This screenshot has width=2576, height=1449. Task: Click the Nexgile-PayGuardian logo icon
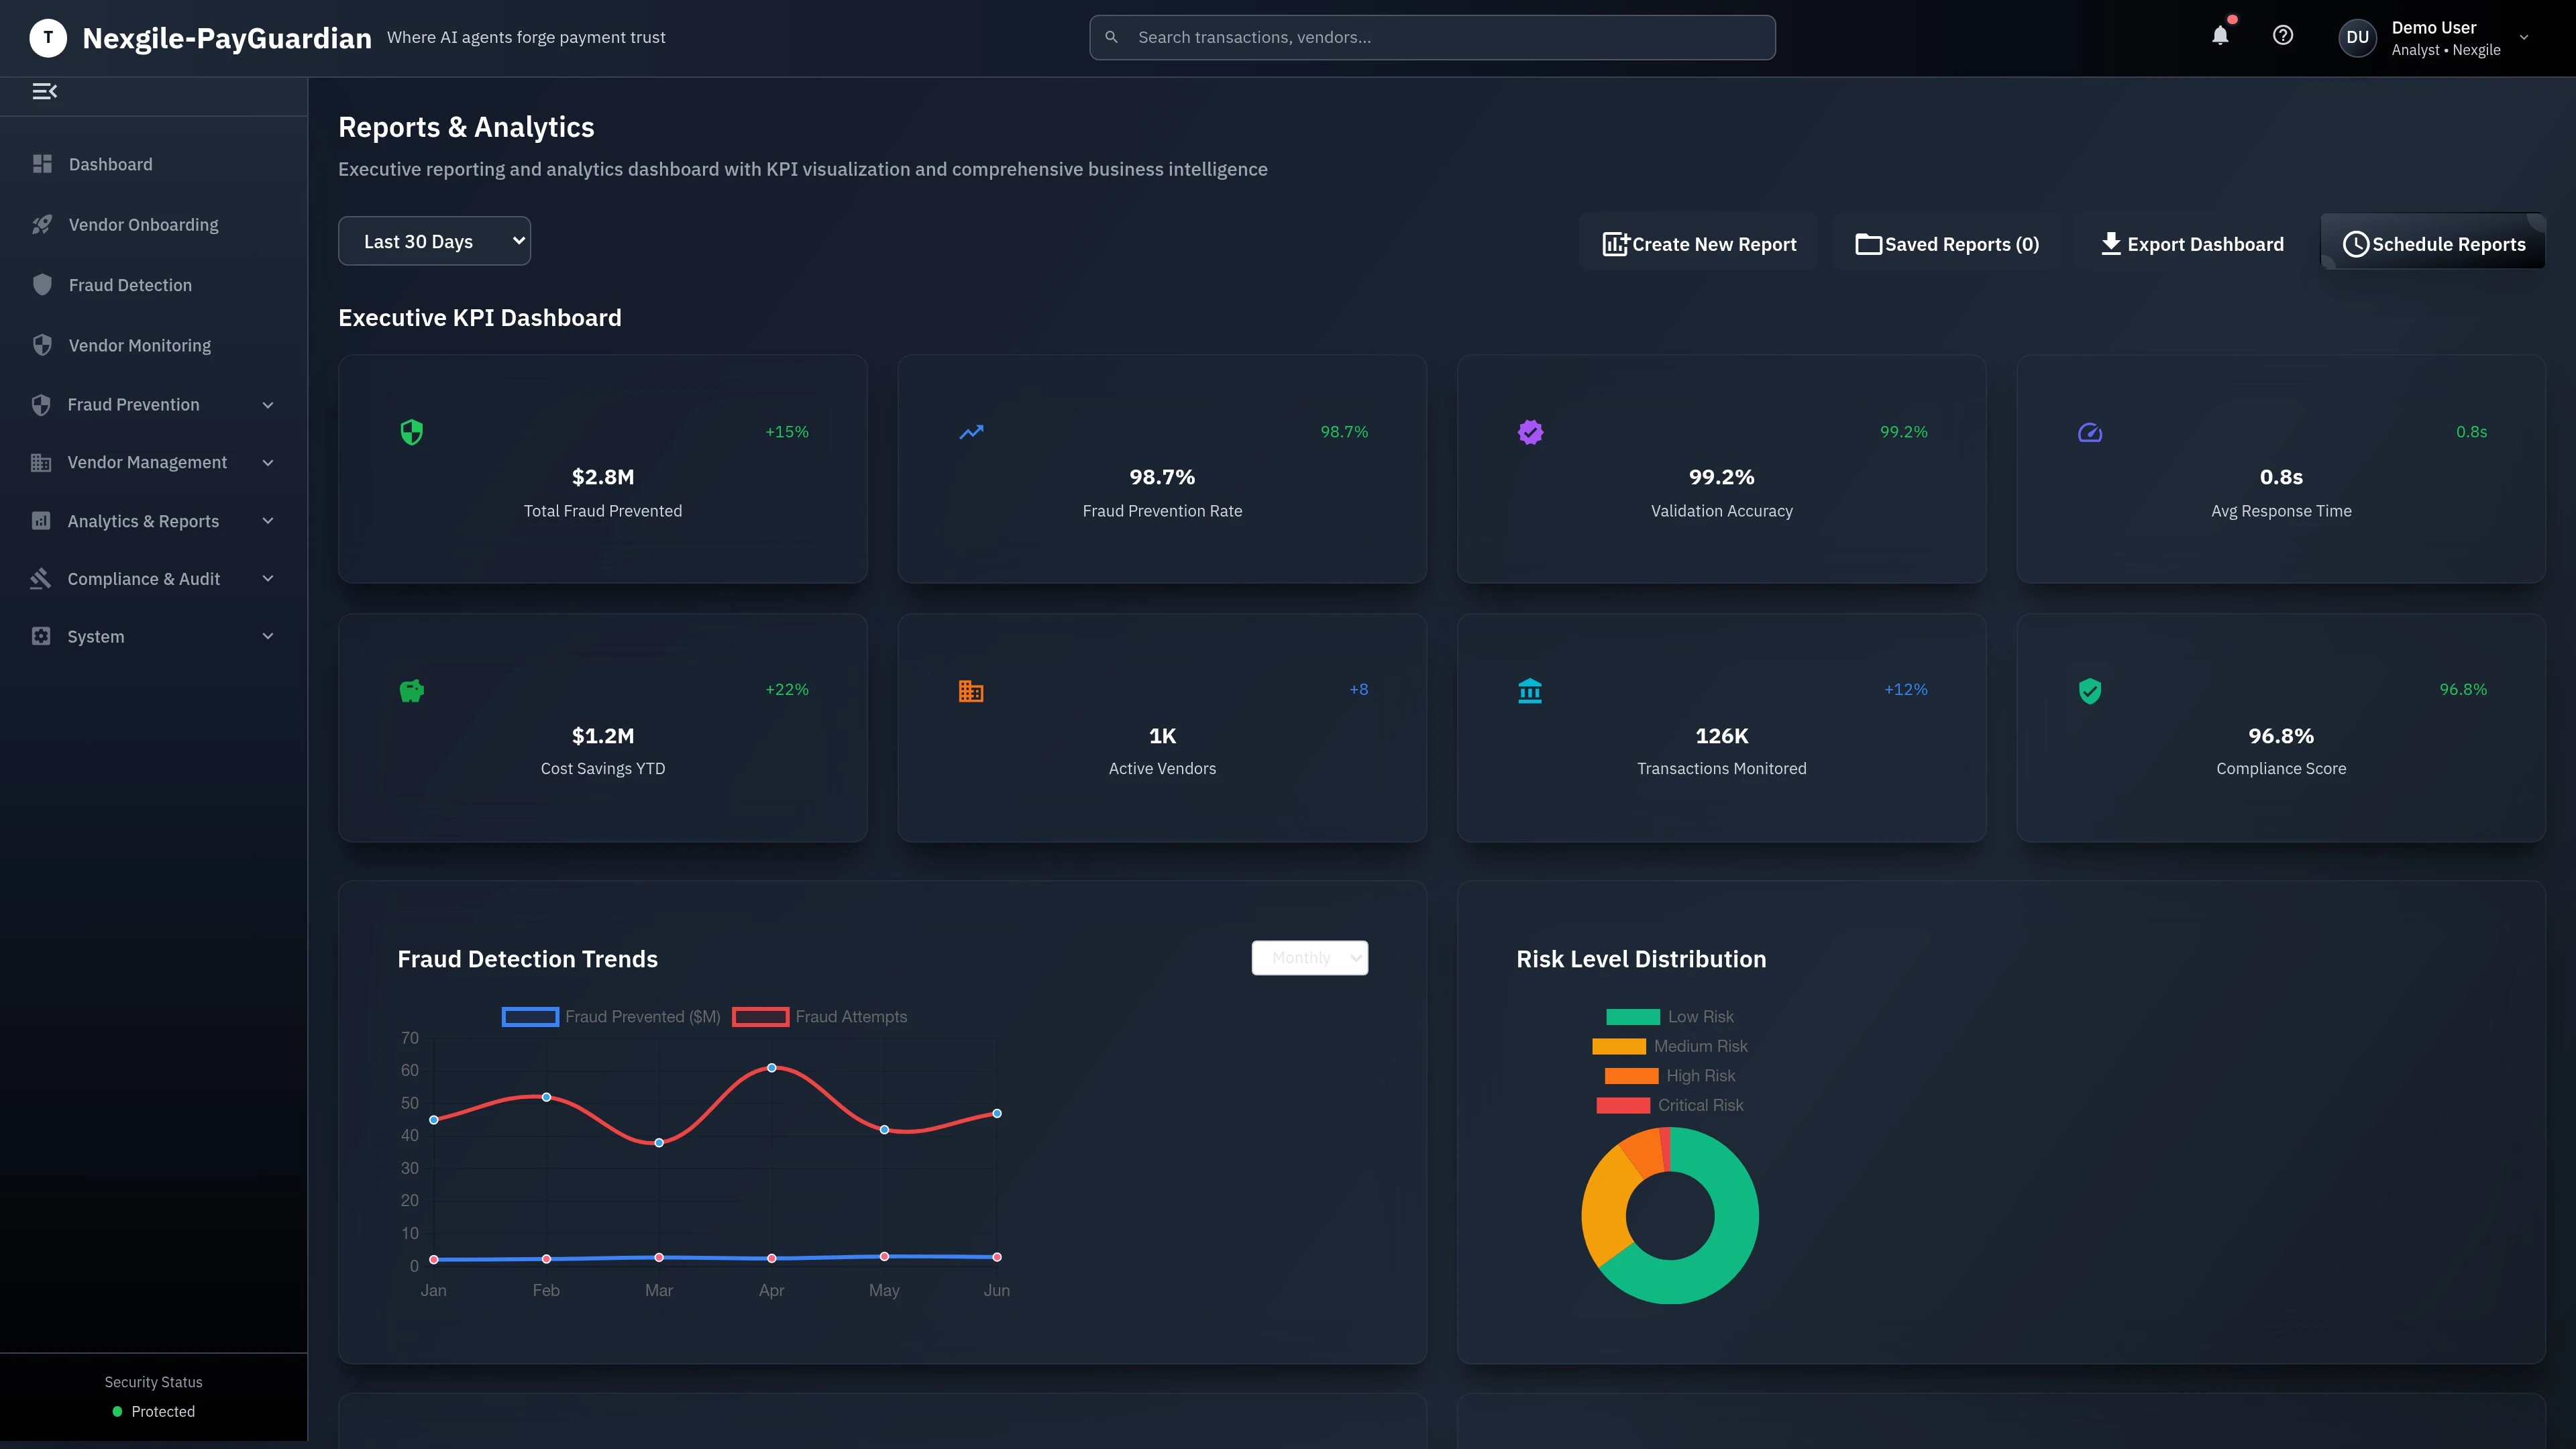47,37
